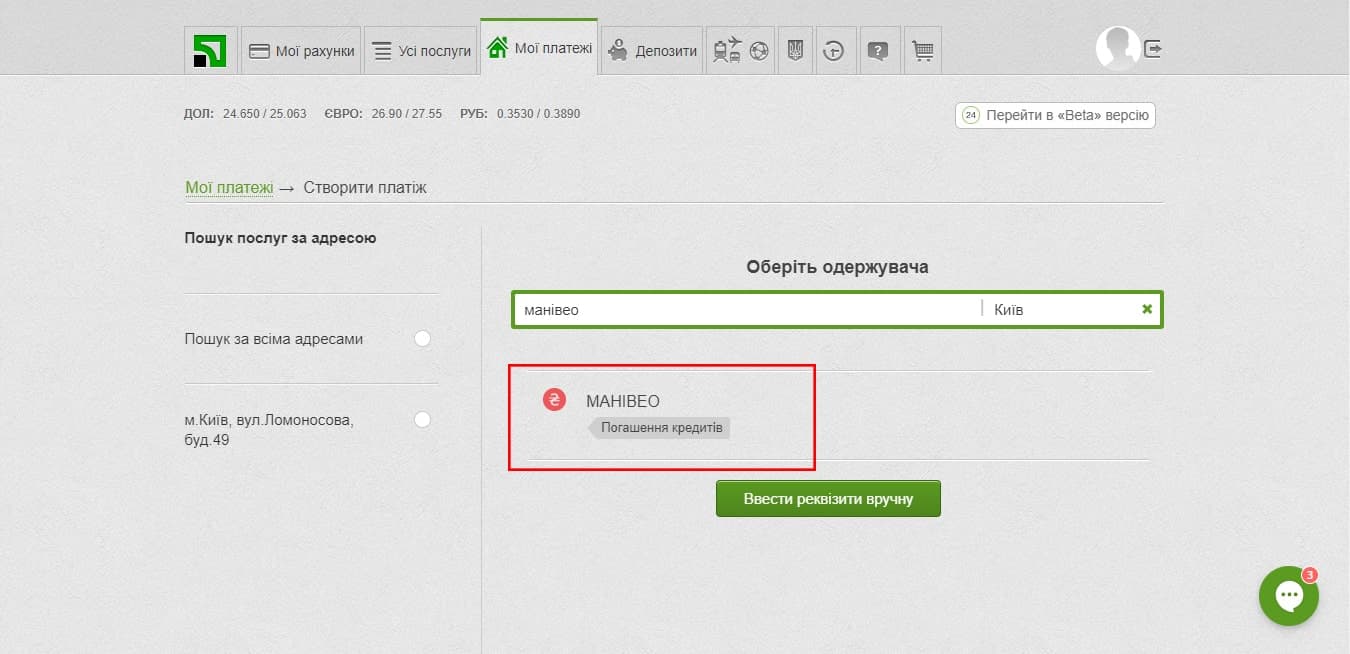Open the Депозити tab

pos(652,51)
